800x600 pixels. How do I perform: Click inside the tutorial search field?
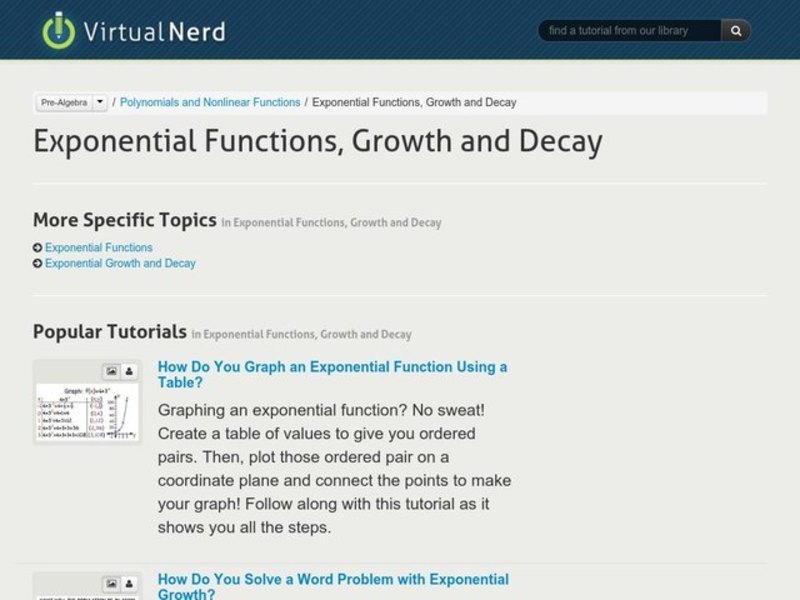tap(630, 30)
